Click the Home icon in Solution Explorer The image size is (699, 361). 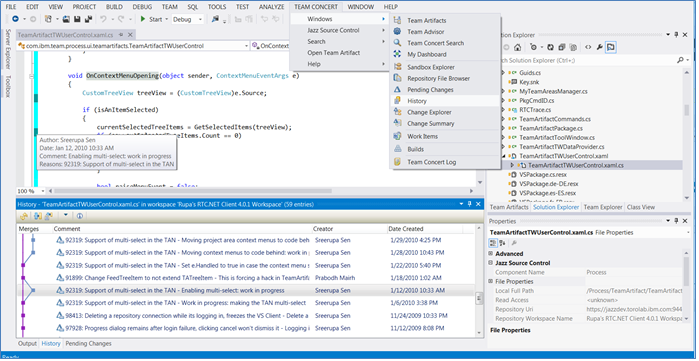click(x=518, y=47)
